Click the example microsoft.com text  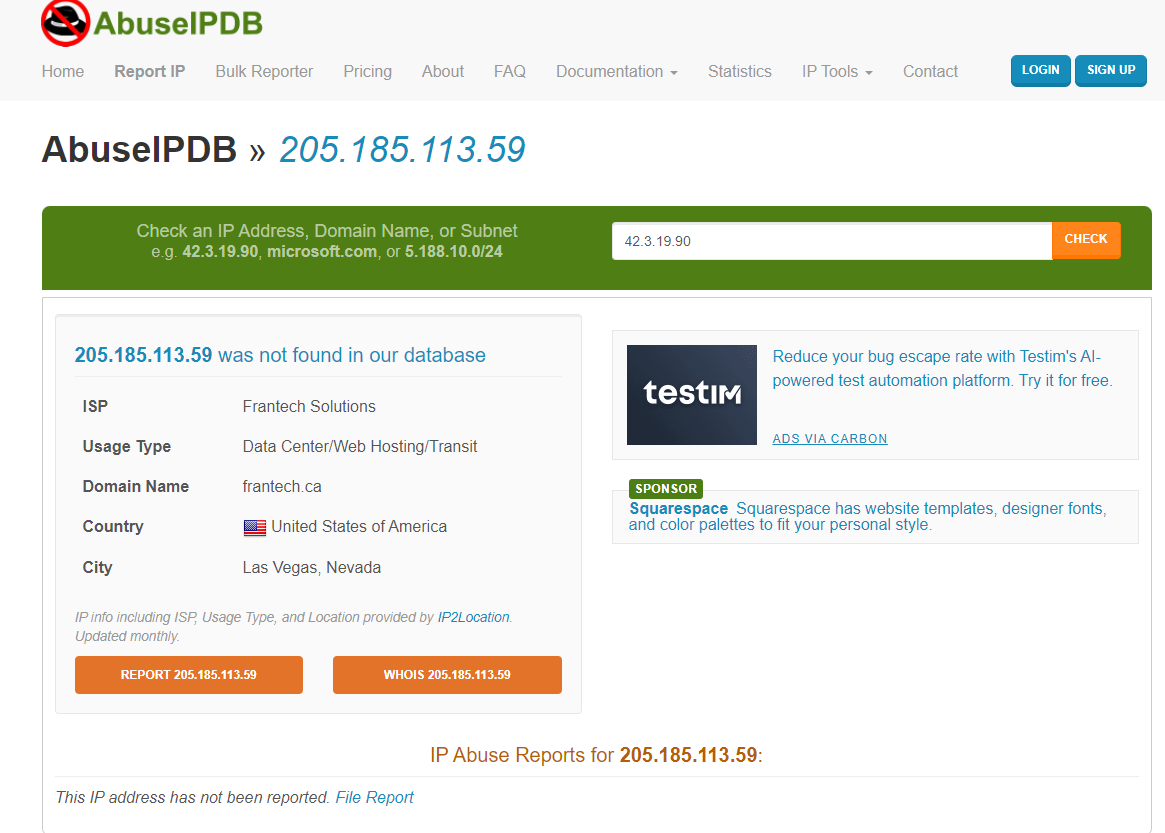point(322,252)
